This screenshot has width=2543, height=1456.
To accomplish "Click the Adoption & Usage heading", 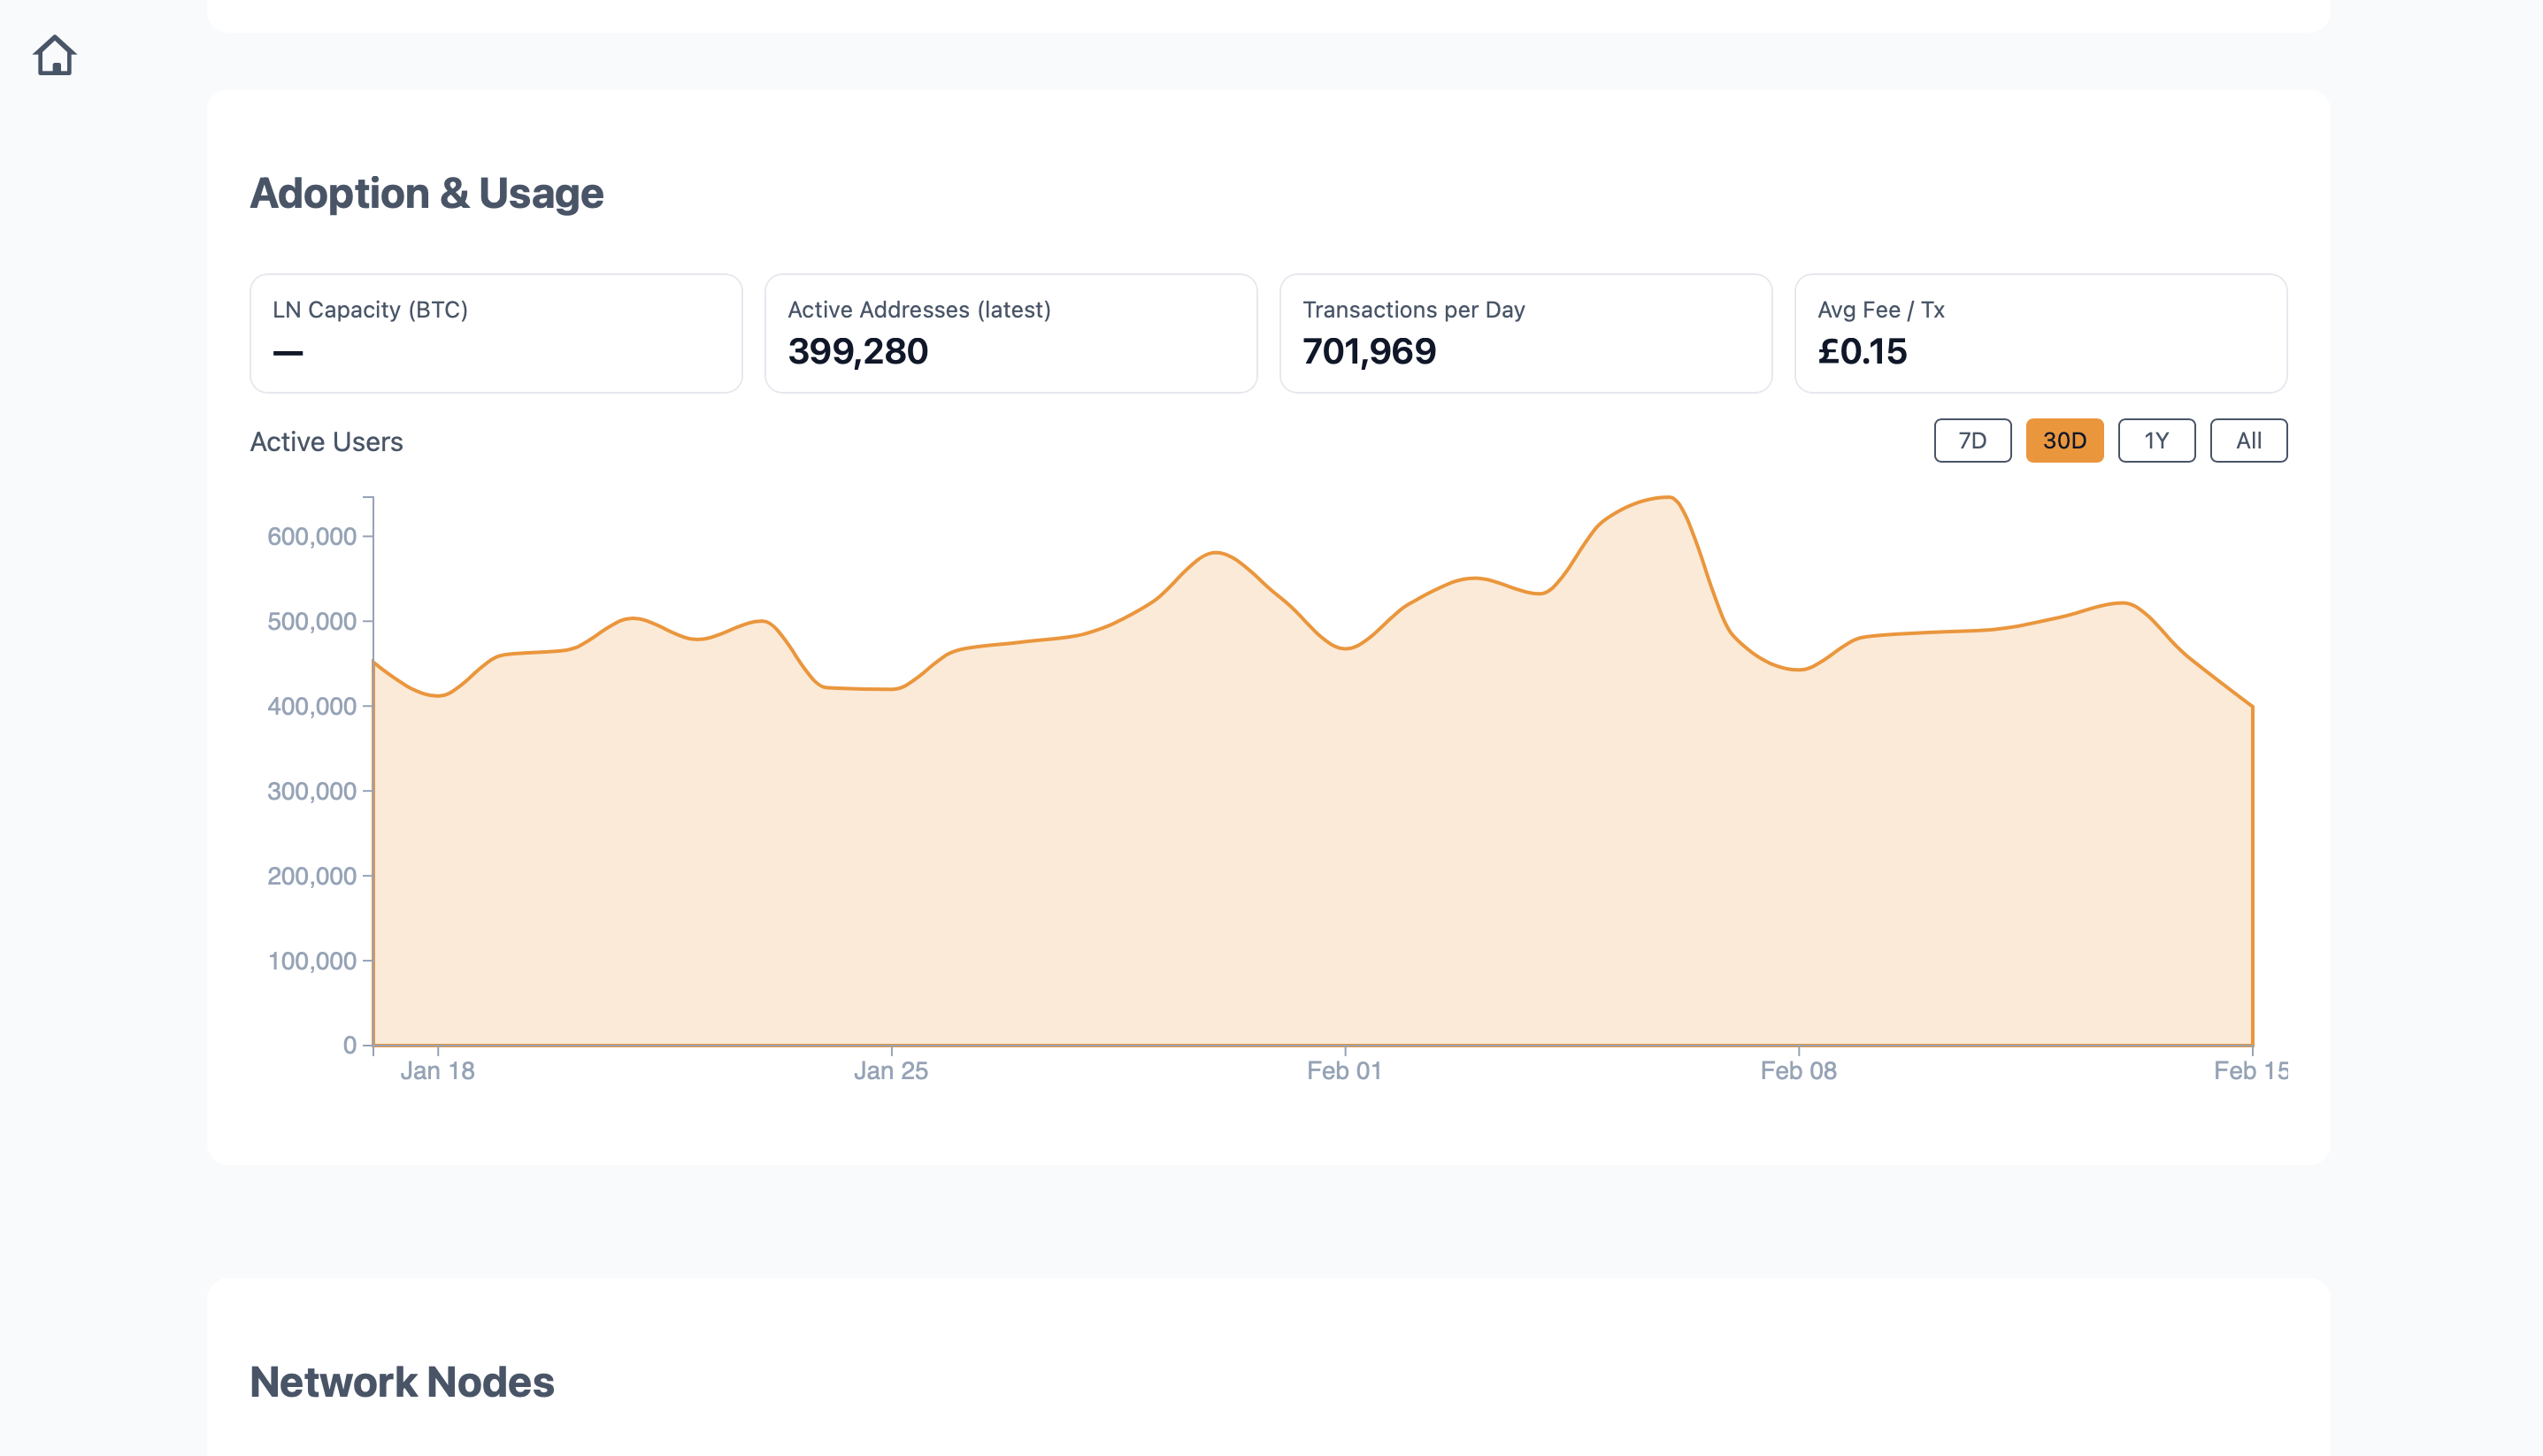I will 427,193.
